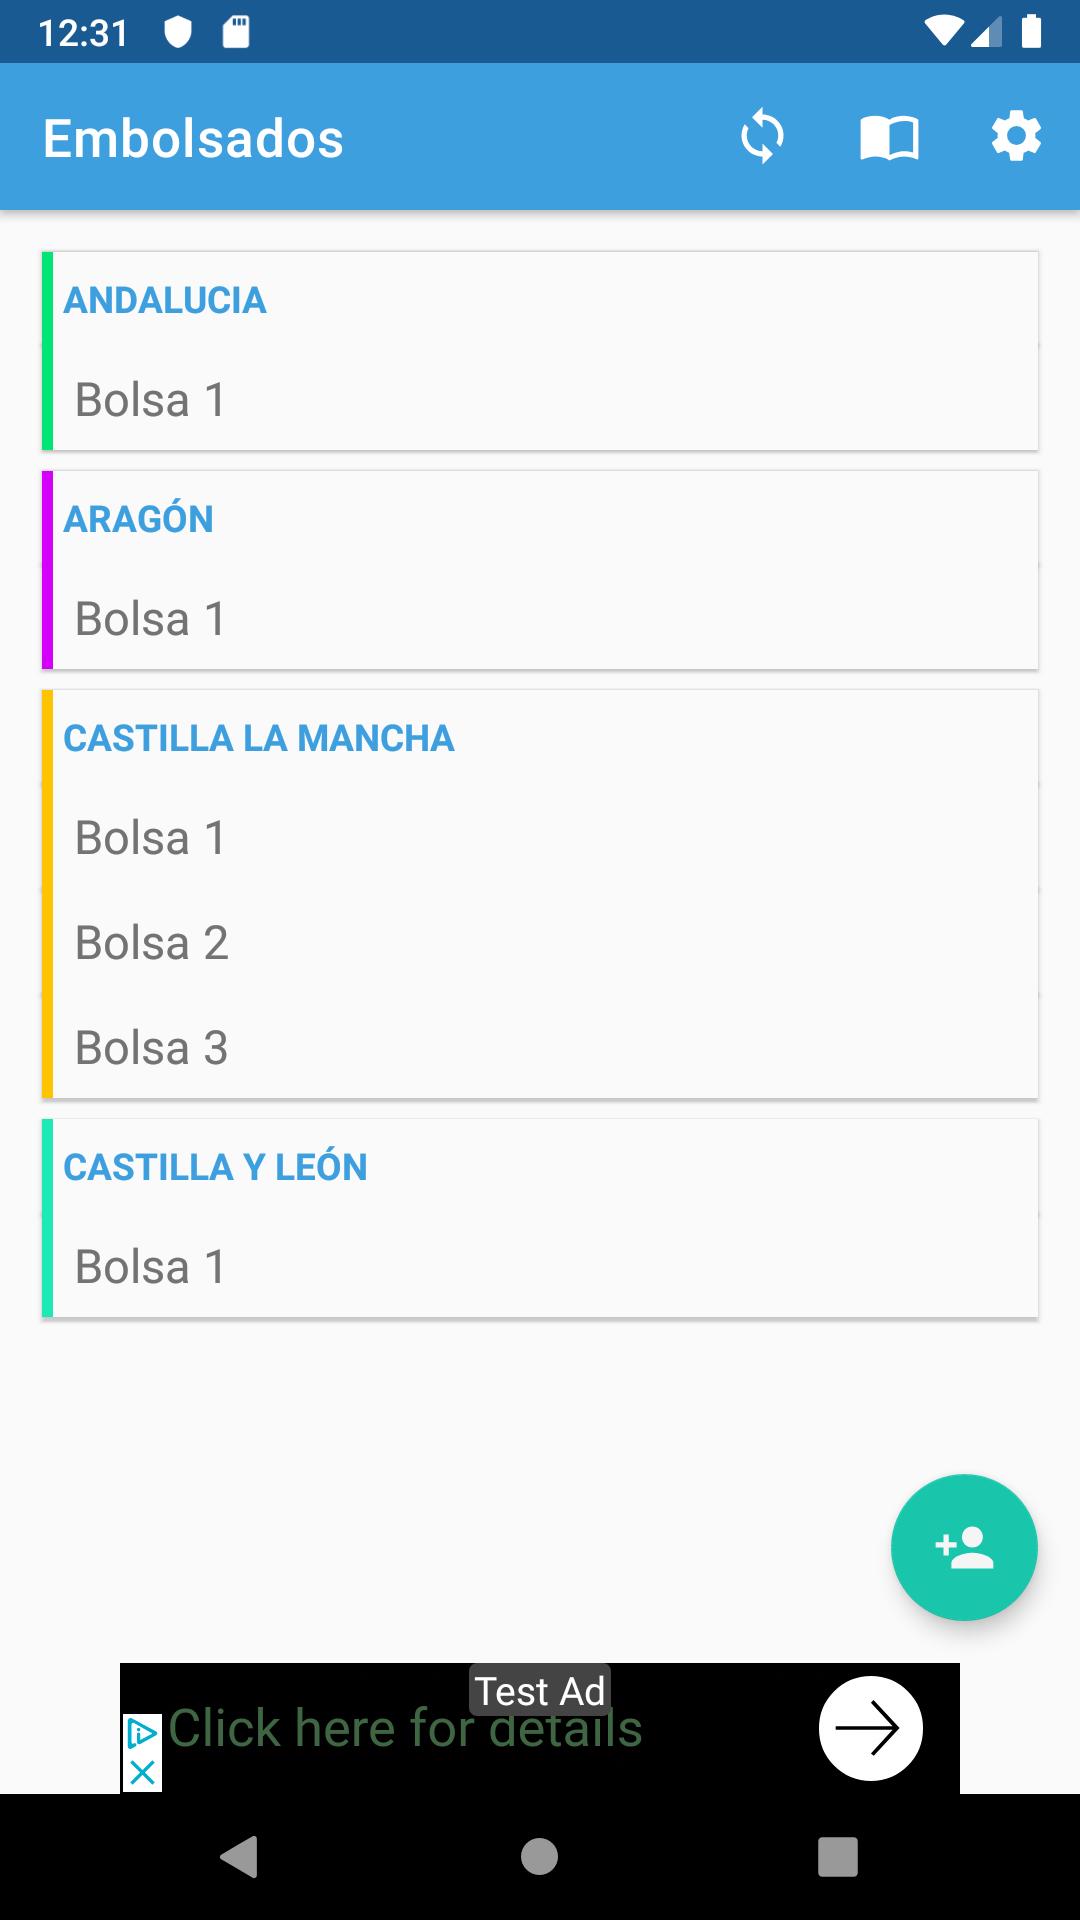The height and width of the screenshot is (1920, 1080).
Task: Tap the AdChoices info triangle icon
Action: 142,1733
